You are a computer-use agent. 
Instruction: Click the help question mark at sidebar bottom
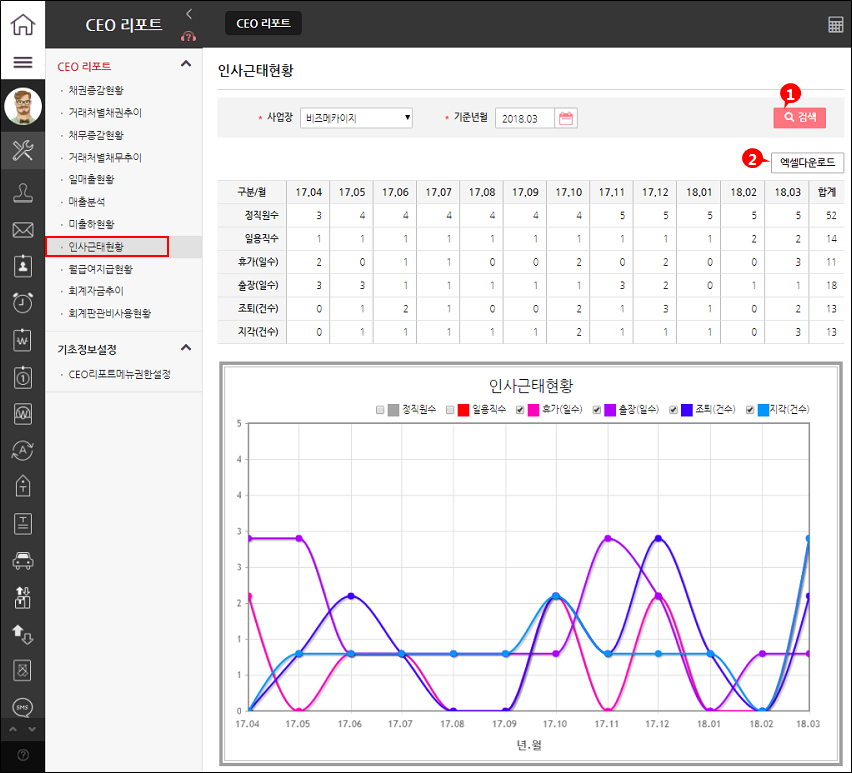tap(23, 755)
